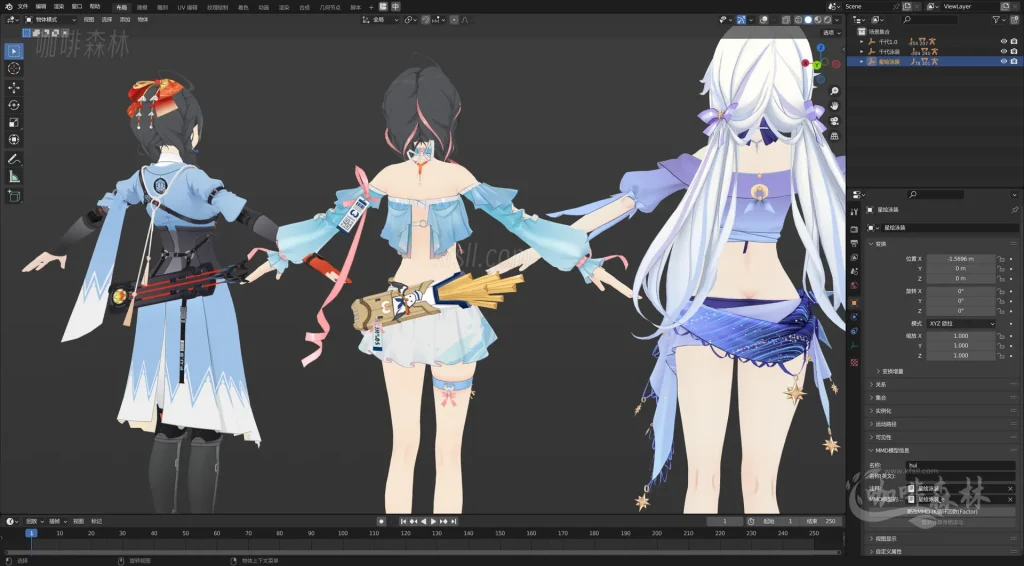
Task: Open the outliner filter dropdown
Action: click(x=999, y=20)
